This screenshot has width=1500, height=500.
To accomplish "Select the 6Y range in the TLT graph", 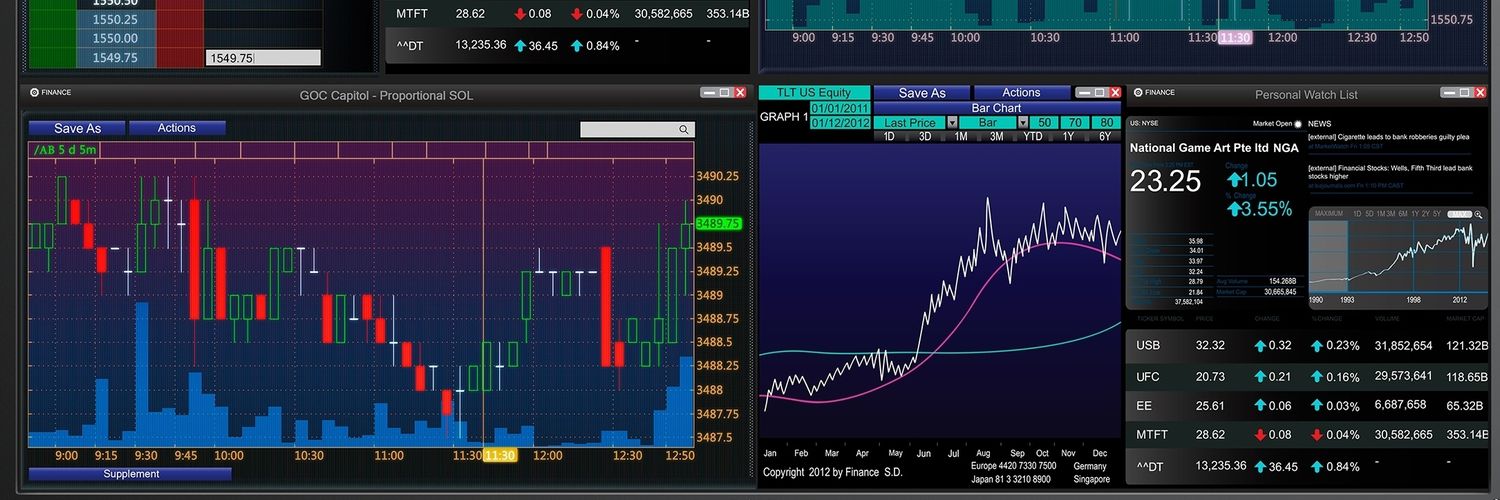I will click(1105, 136).
